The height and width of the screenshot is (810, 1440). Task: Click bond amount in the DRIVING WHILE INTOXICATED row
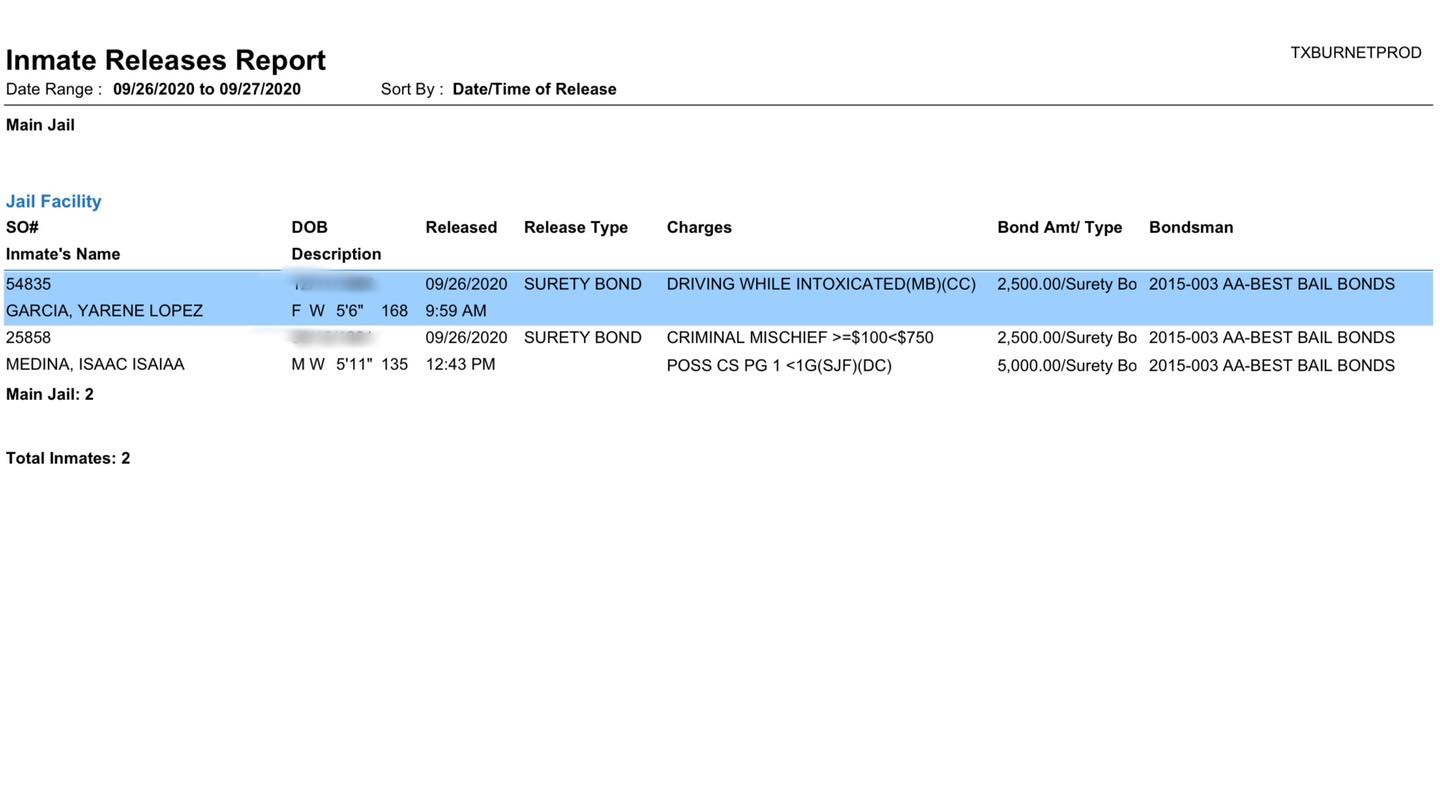1067,284
